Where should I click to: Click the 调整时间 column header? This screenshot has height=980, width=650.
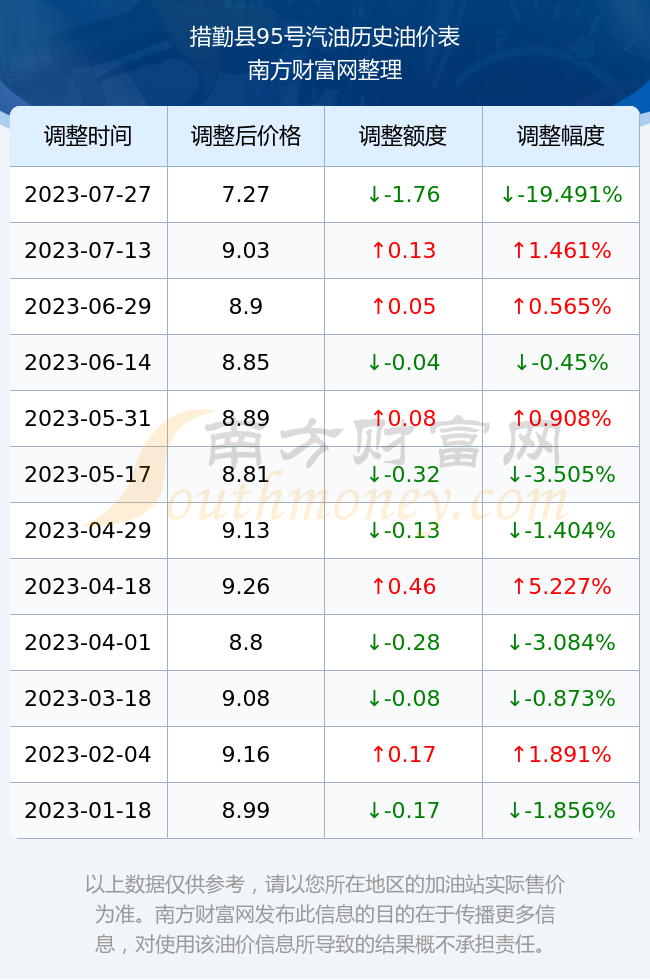point(88,136)
